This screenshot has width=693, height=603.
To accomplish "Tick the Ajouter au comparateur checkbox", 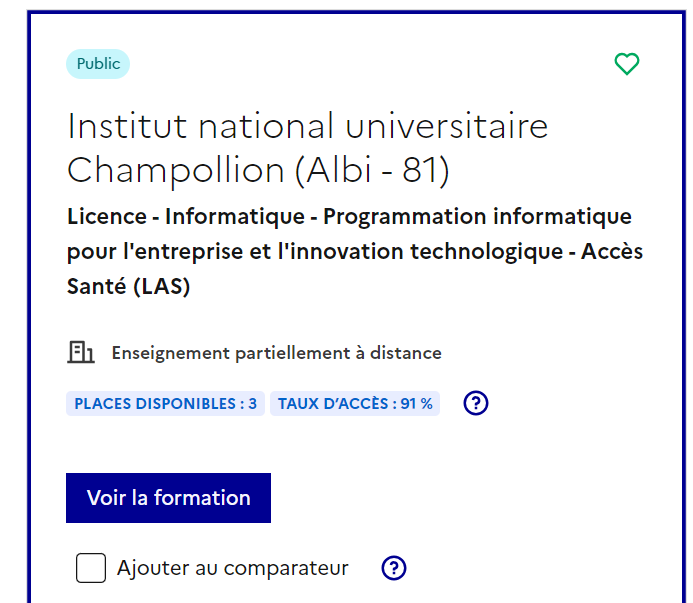I will point(91,568).
